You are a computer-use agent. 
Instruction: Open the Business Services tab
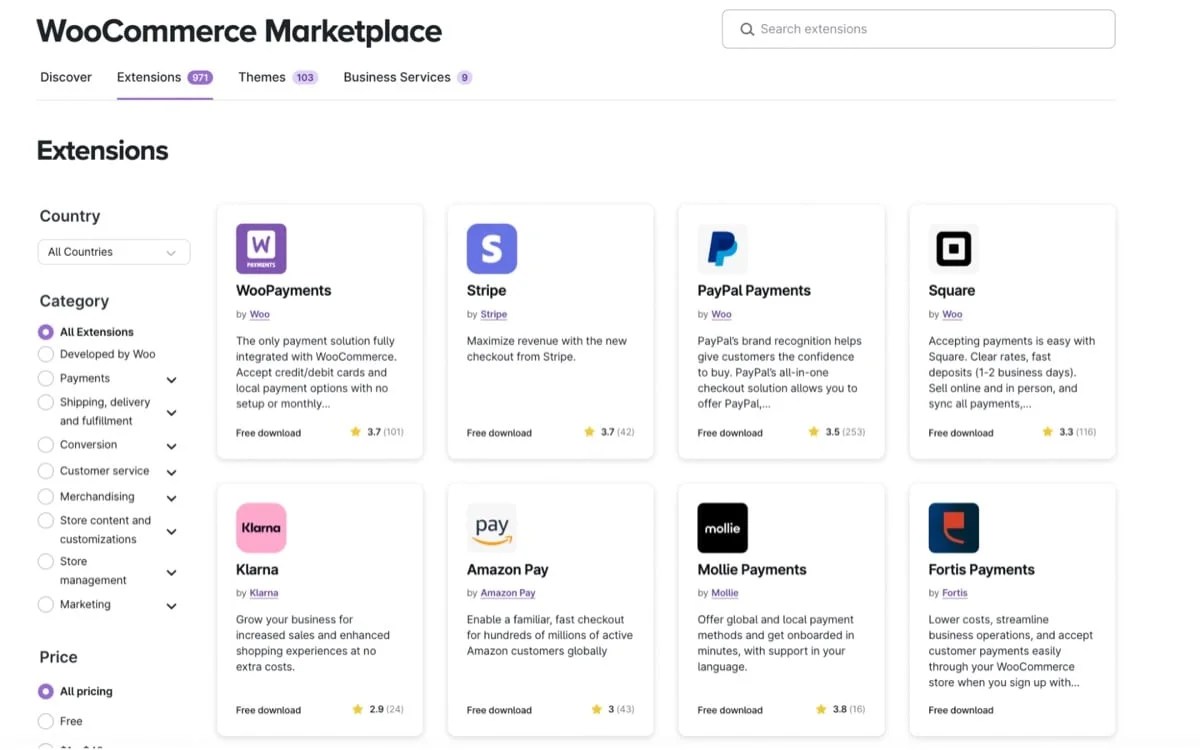[395, 77]
